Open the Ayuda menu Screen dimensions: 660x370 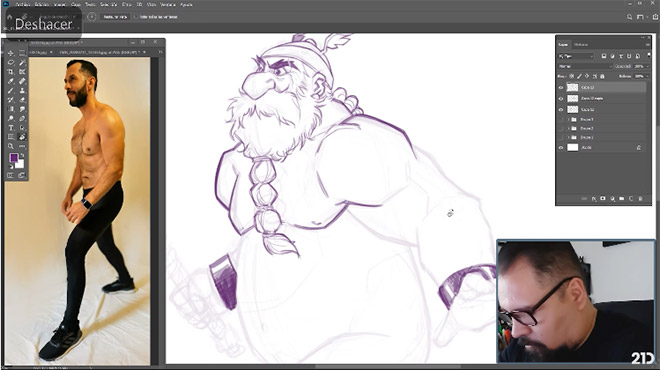(186, 5)
